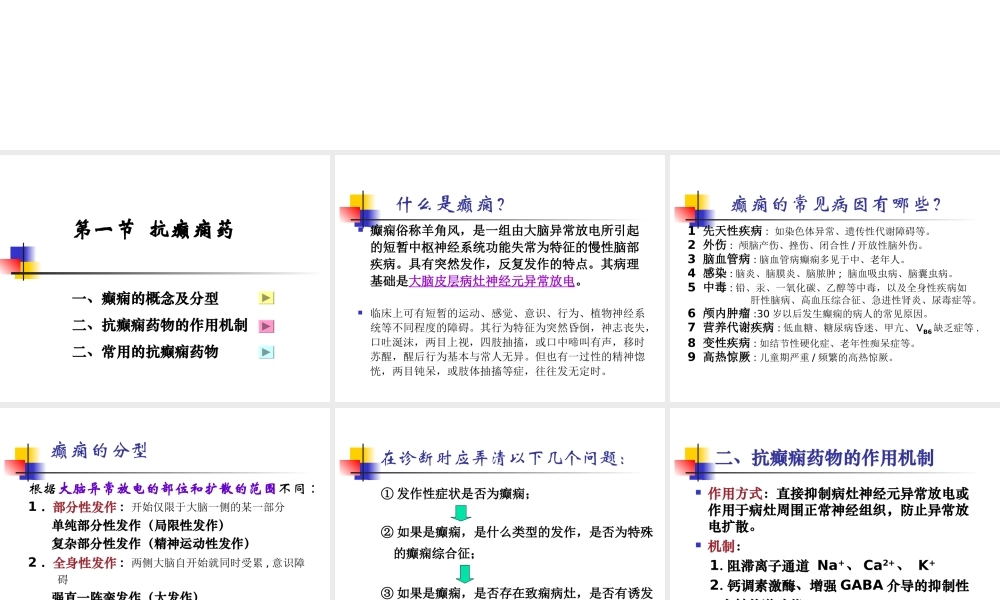The height and width of the screenshot is (600, 1000).
Task: Click blue arrow button beside 常用的抗癫痫药物
Action: tap(266, 351)
